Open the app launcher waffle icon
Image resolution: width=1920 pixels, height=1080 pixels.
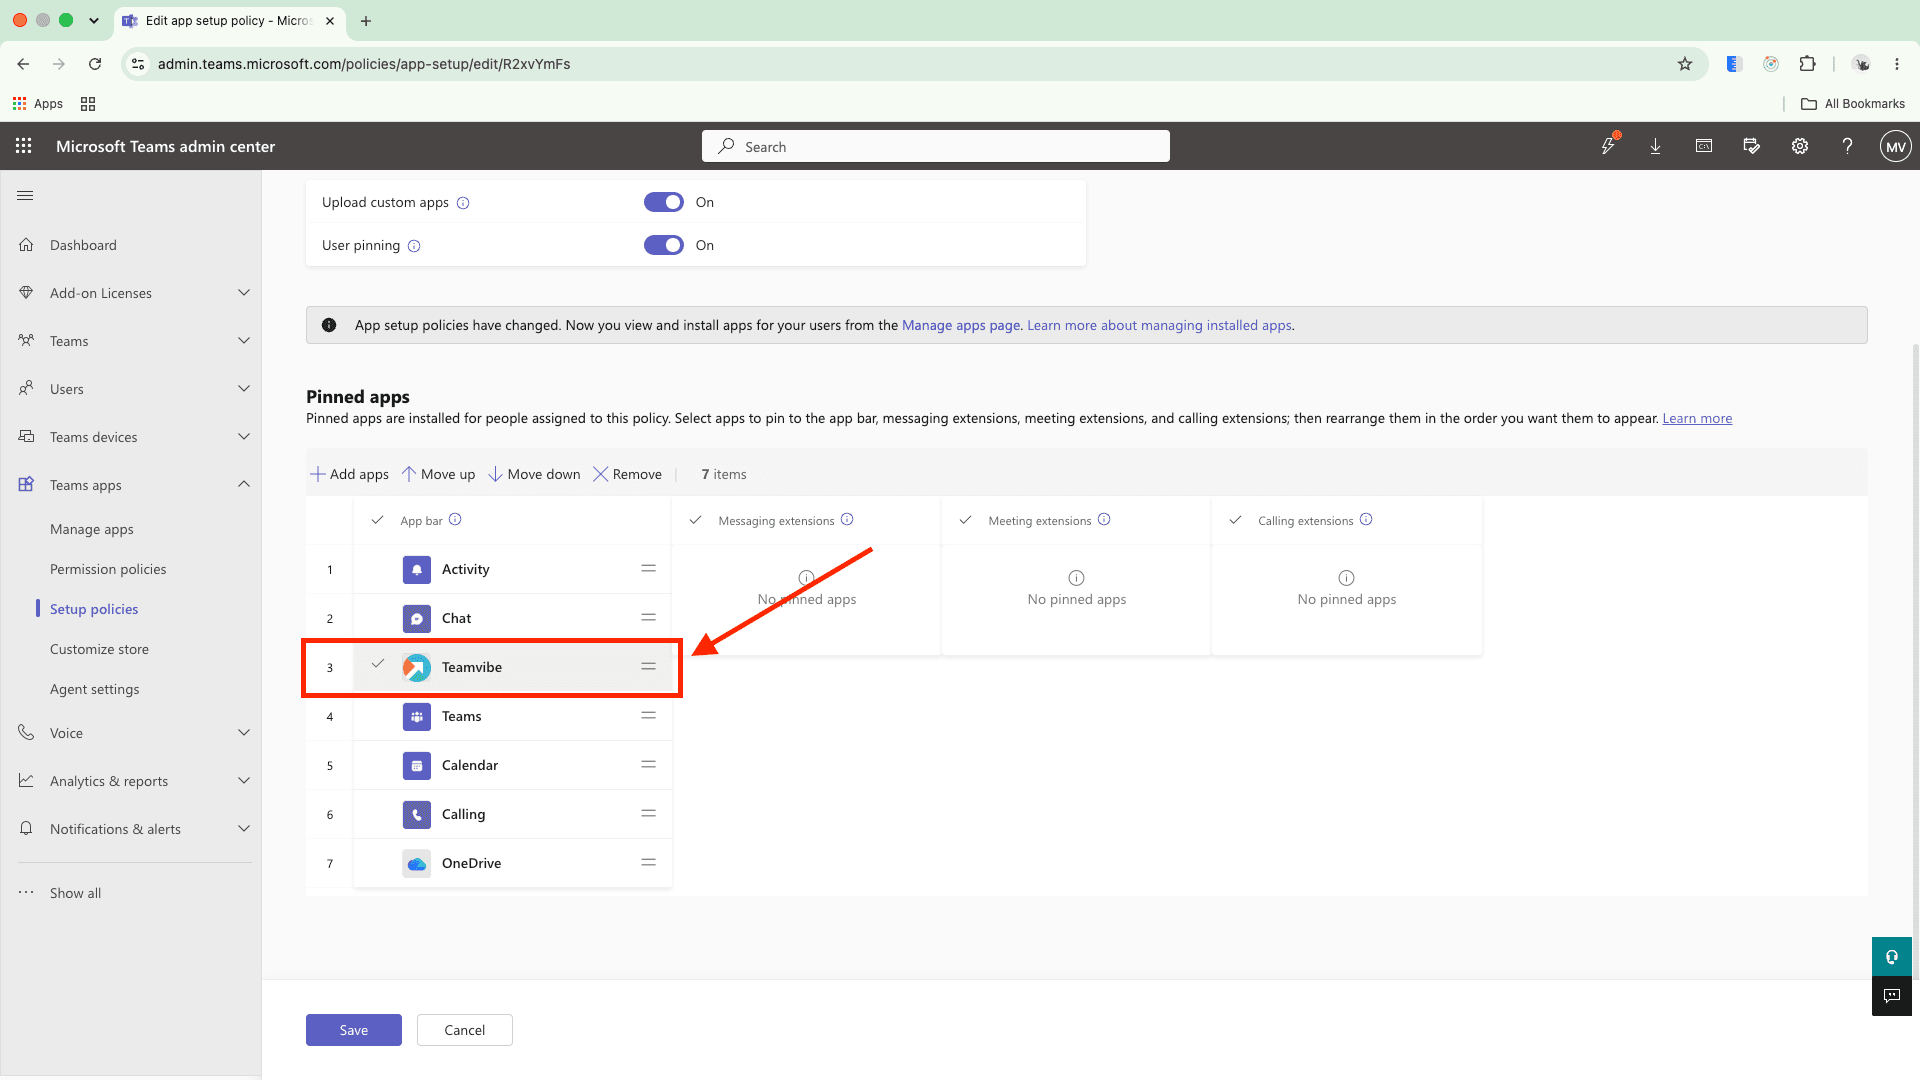click(24, 146)
